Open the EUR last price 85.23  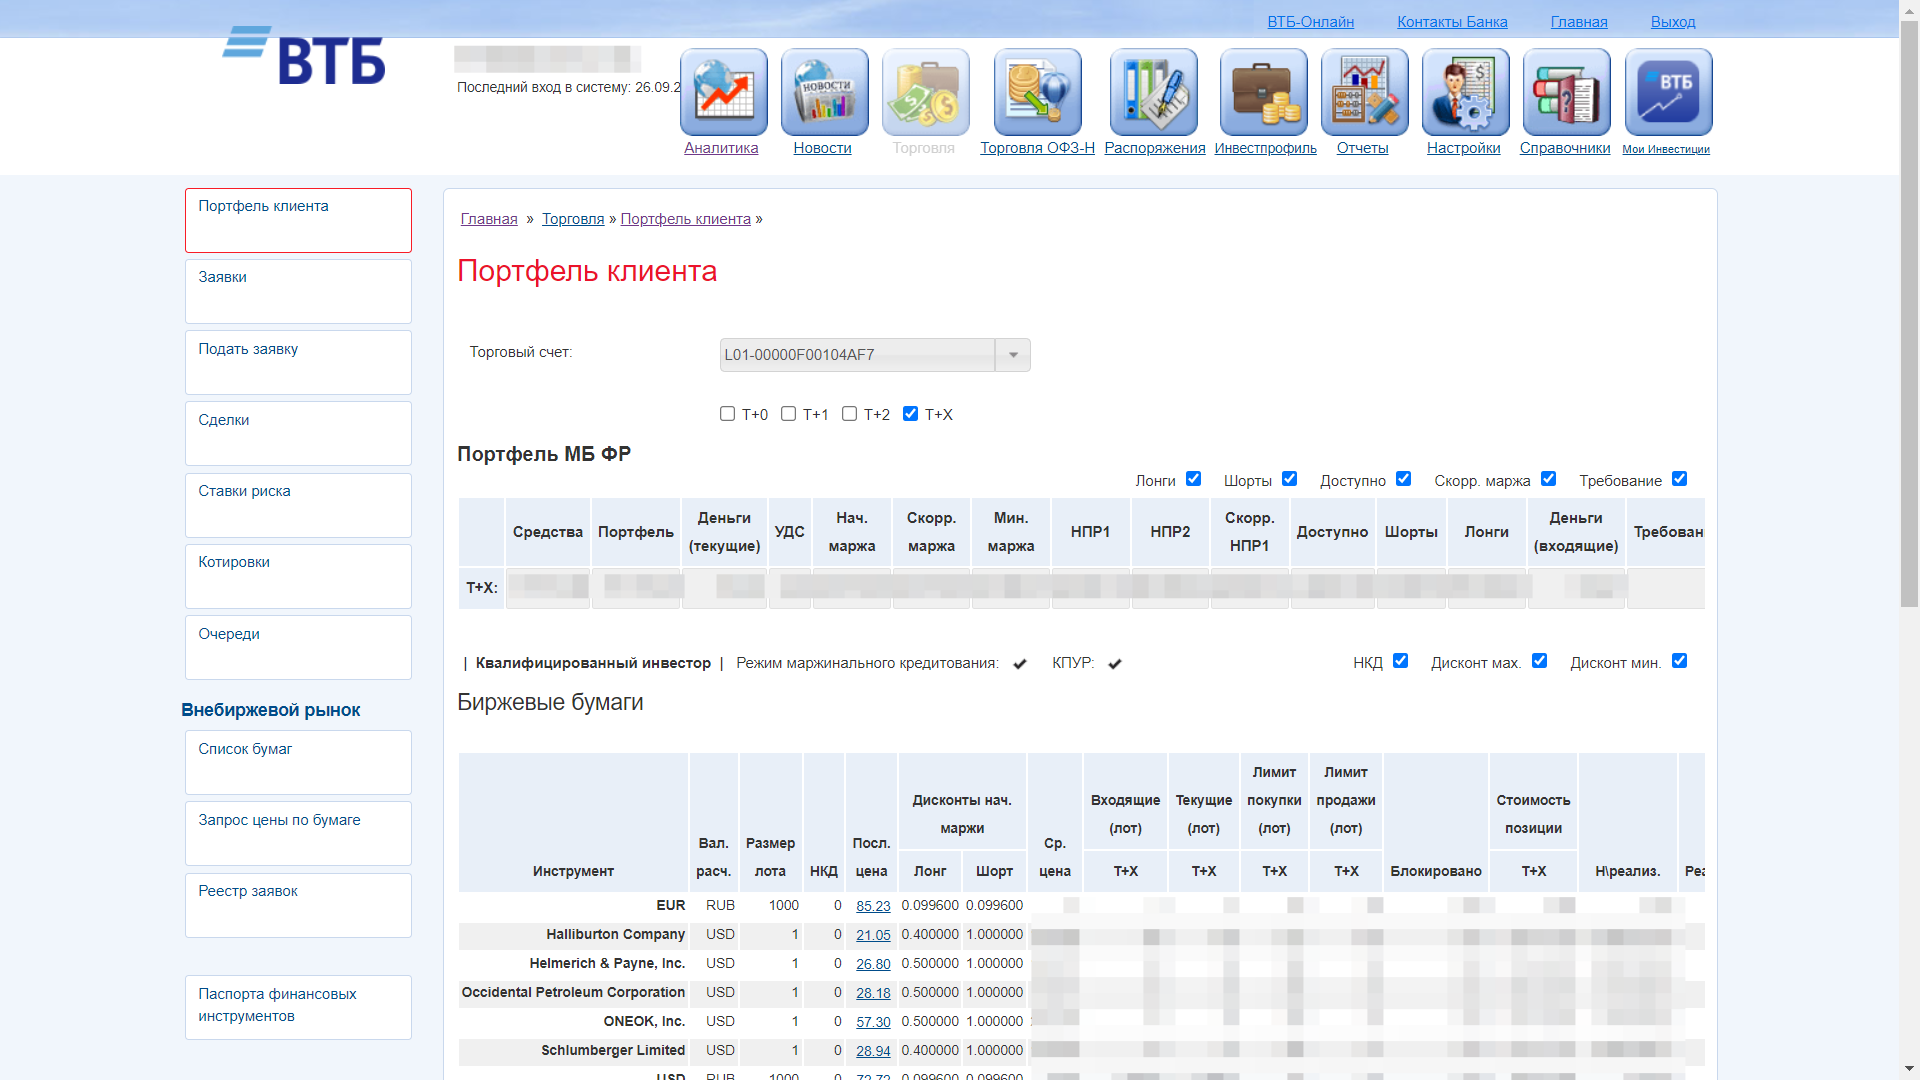(873, 906)
